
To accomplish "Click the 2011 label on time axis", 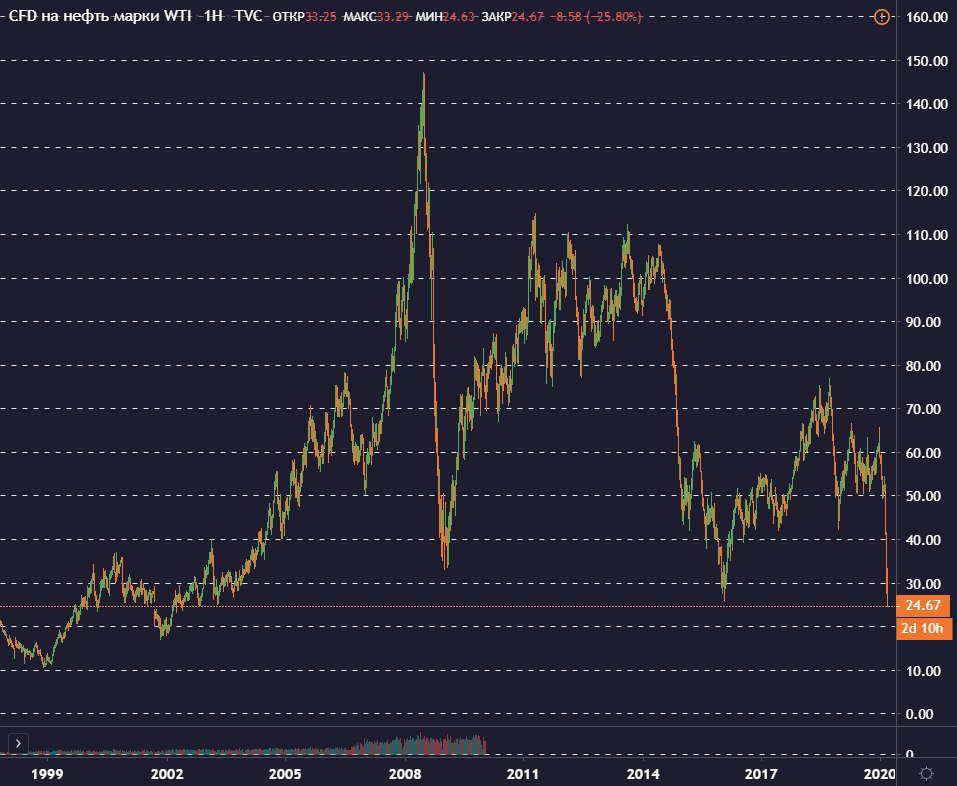I will (523, 774).
